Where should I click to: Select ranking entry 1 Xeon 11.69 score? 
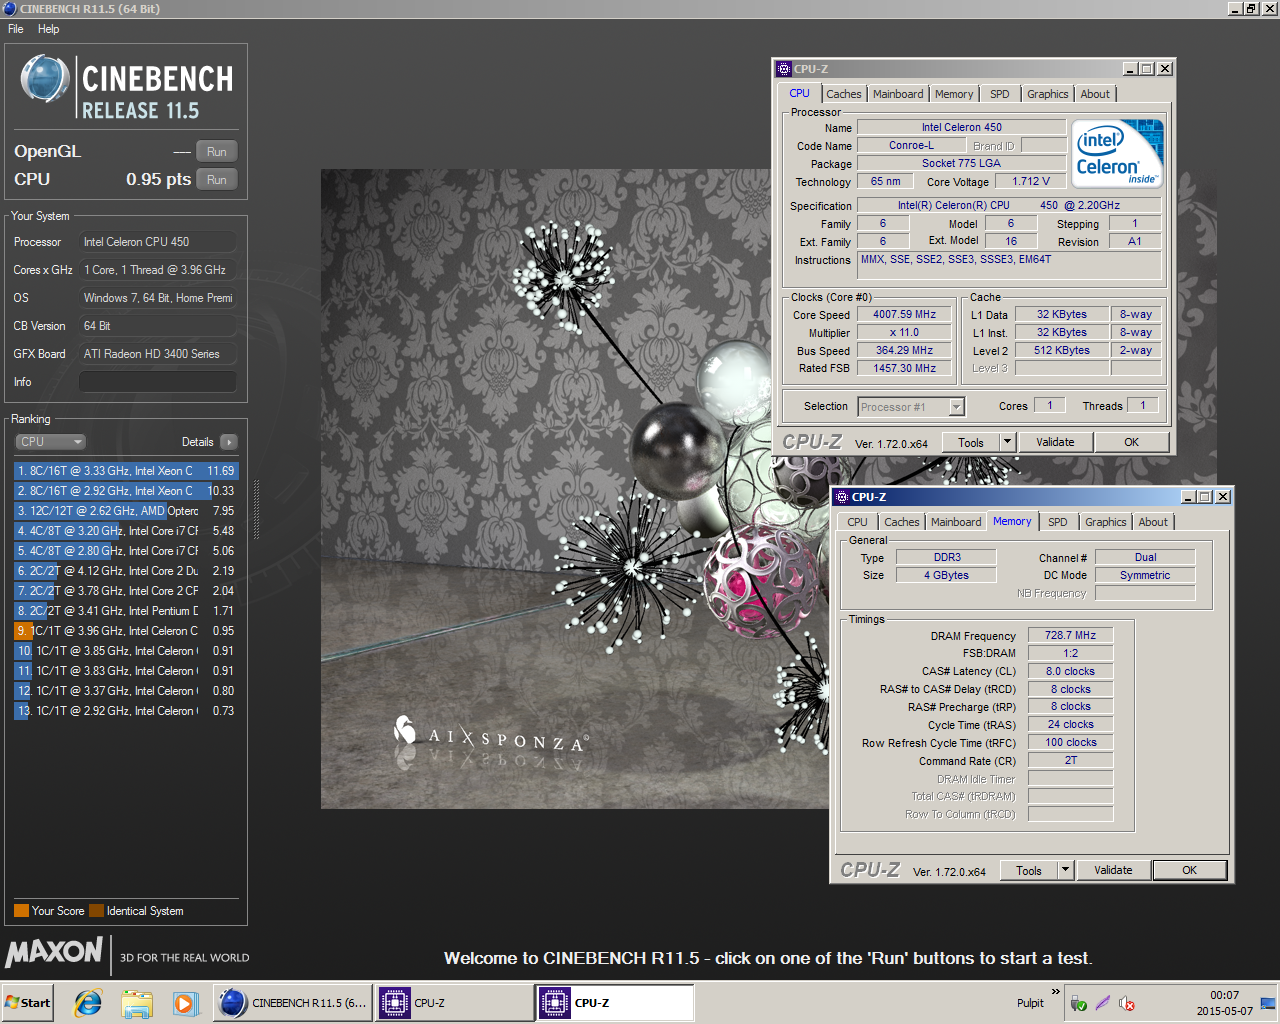coord(126,471)
